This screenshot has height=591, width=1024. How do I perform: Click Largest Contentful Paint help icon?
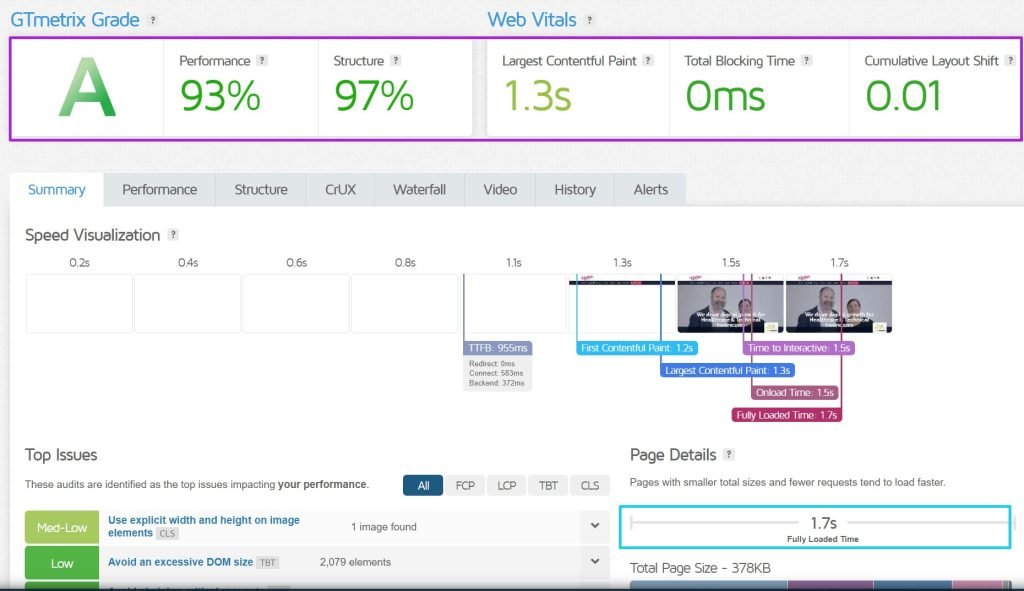tap(648, 61)
